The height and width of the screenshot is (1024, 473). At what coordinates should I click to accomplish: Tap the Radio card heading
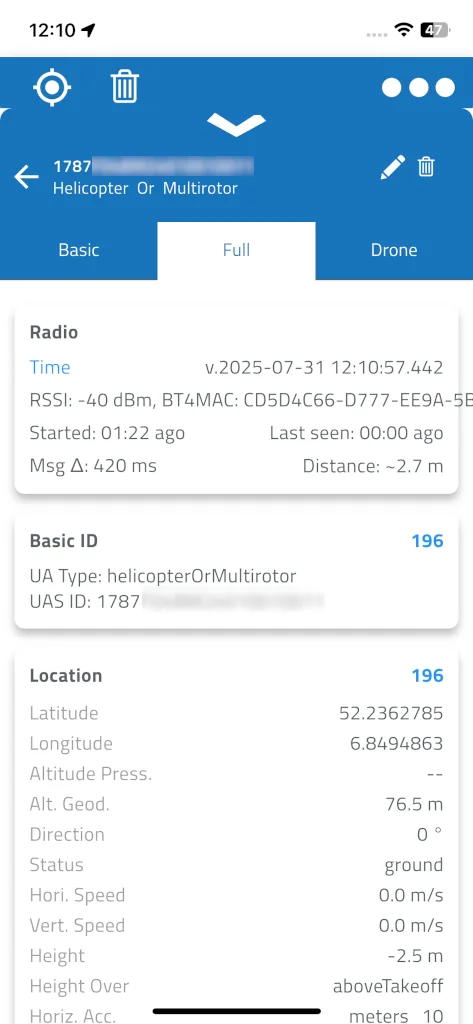coord(54,332)
